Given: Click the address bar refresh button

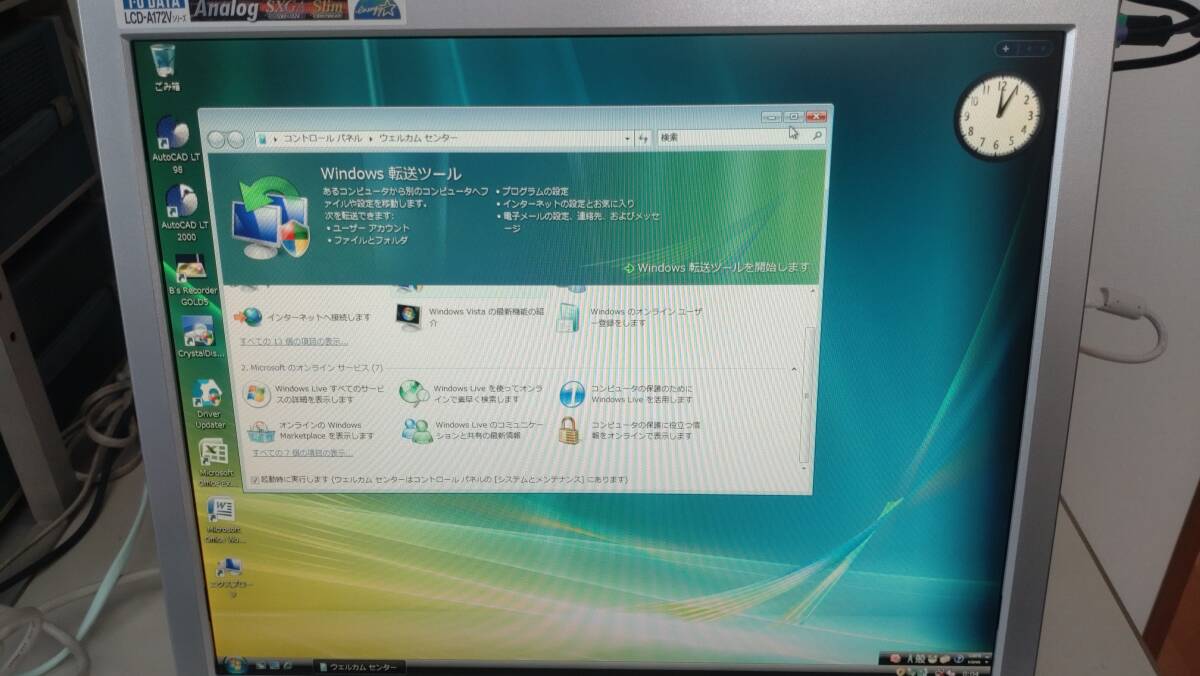Looking at the screenshot, I should click(x=643, y=137).
